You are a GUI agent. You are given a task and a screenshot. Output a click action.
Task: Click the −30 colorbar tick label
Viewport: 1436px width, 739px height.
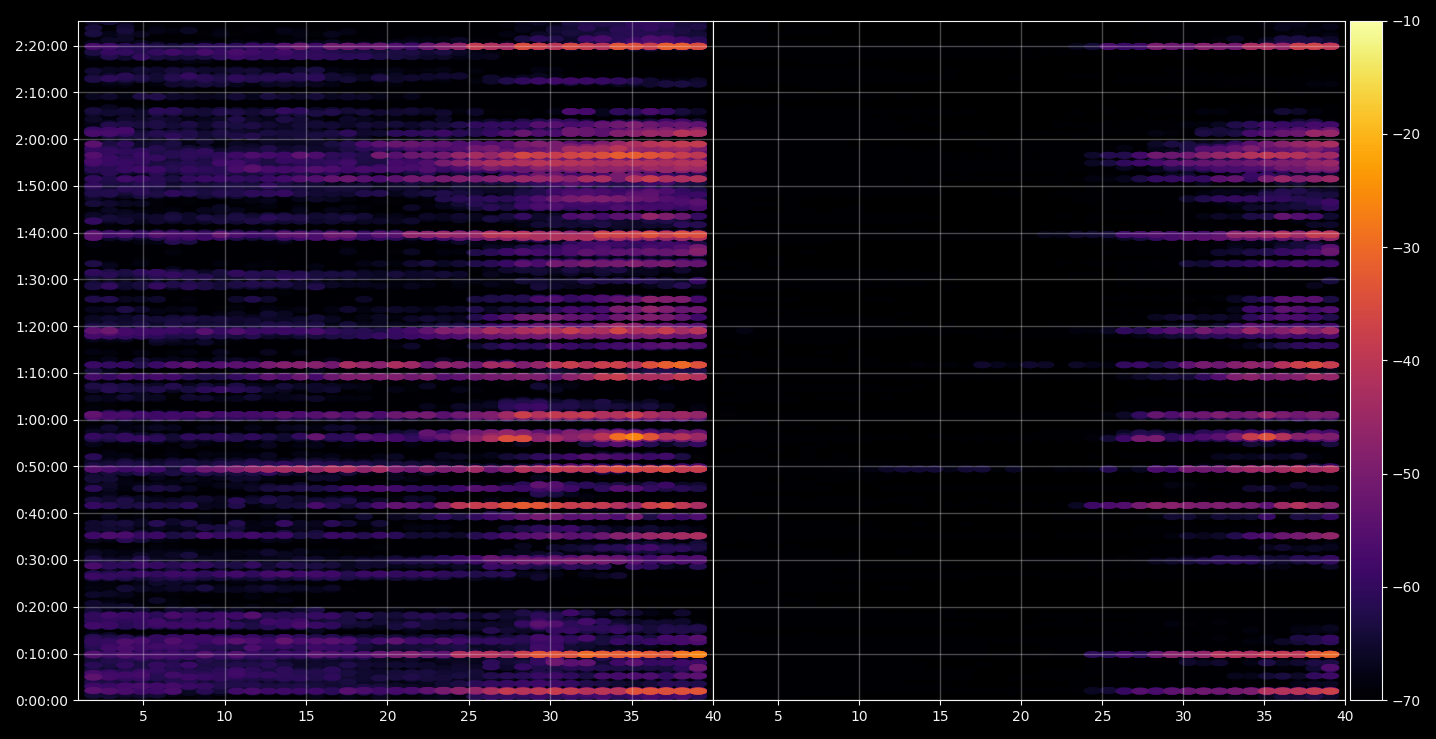click(x=1406, y=248)
